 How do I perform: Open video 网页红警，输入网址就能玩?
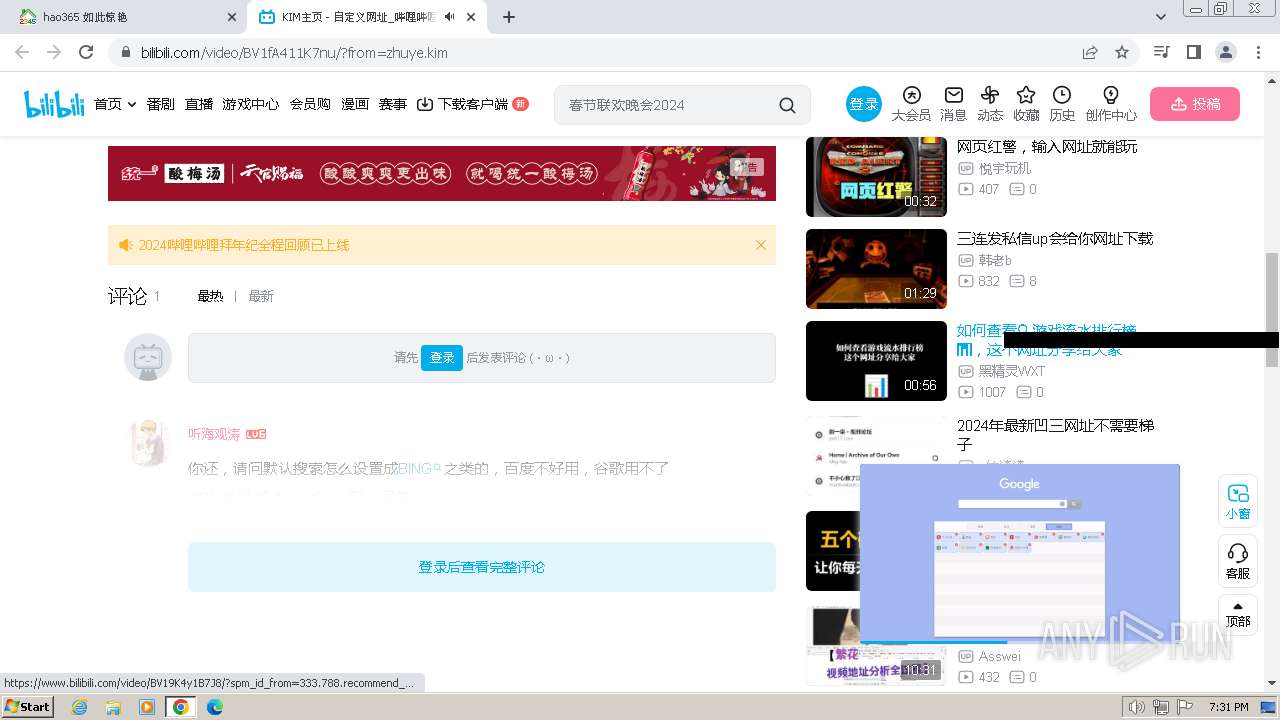click(1047, 147)
